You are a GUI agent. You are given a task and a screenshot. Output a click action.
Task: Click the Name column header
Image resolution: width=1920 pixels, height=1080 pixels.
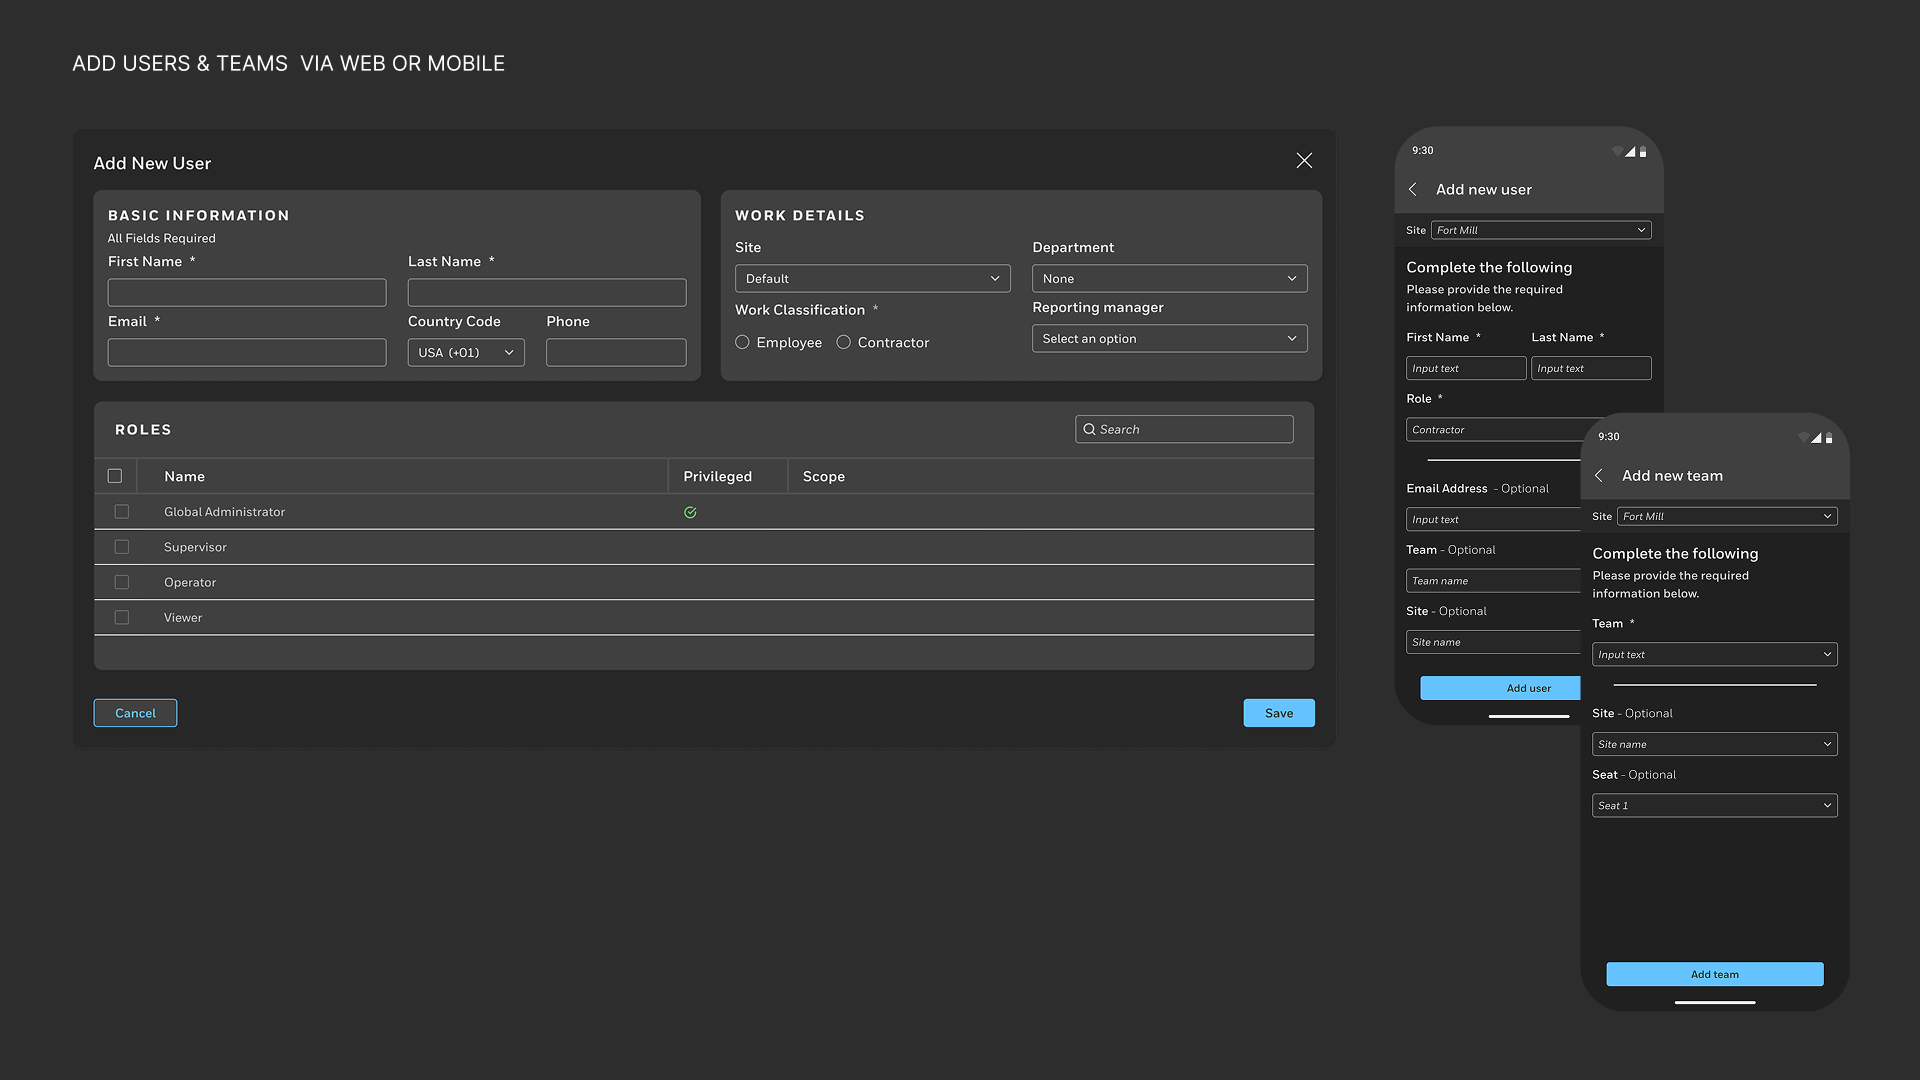tap(185, 477)
